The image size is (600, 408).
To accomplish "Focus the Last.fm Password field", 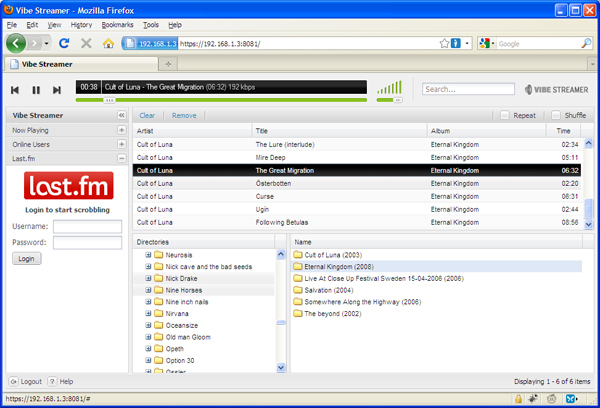I will (88, 243).
